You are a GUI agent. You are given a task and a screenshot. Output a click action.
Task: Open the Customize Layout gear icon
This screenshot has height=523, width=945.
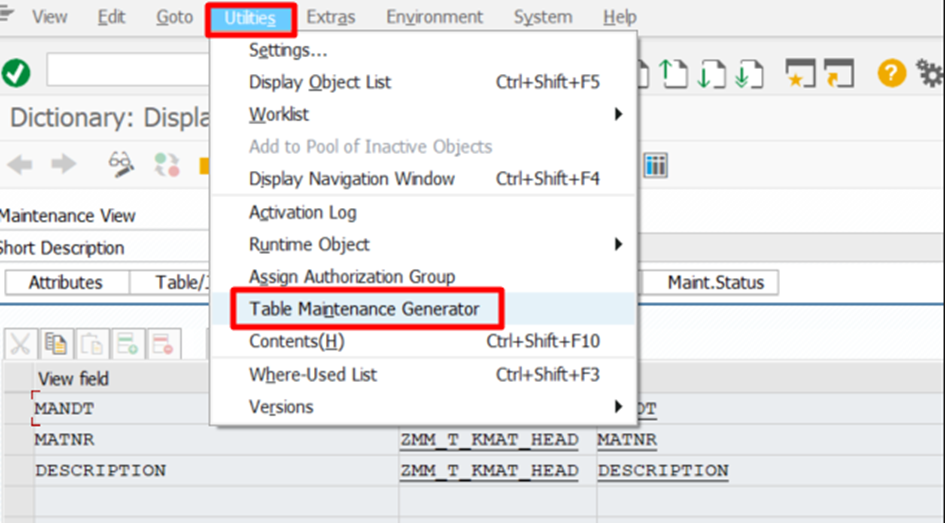(930, 72)
